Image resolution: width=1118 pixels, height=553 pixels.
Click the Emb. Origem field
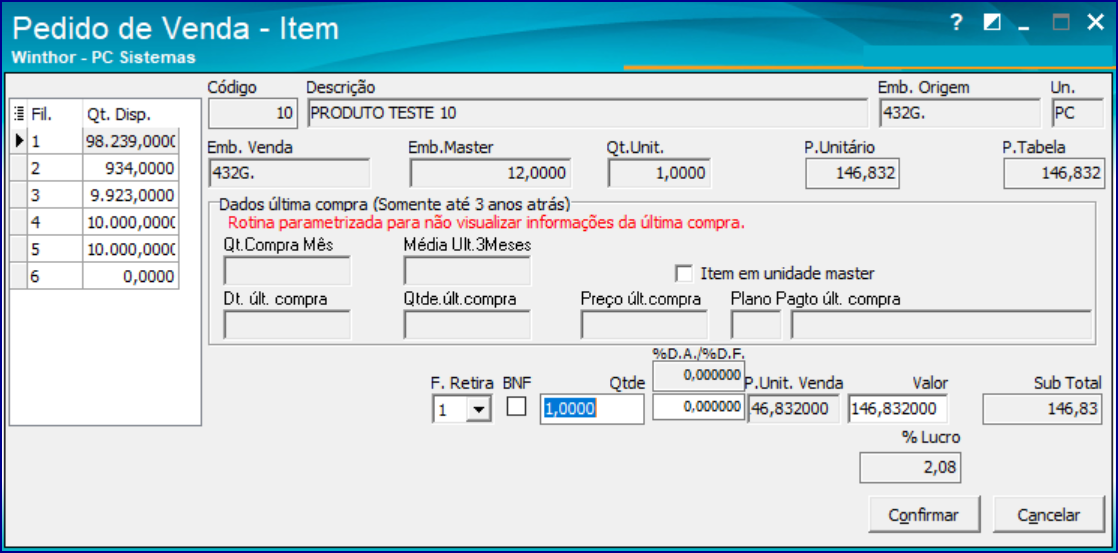959,113
